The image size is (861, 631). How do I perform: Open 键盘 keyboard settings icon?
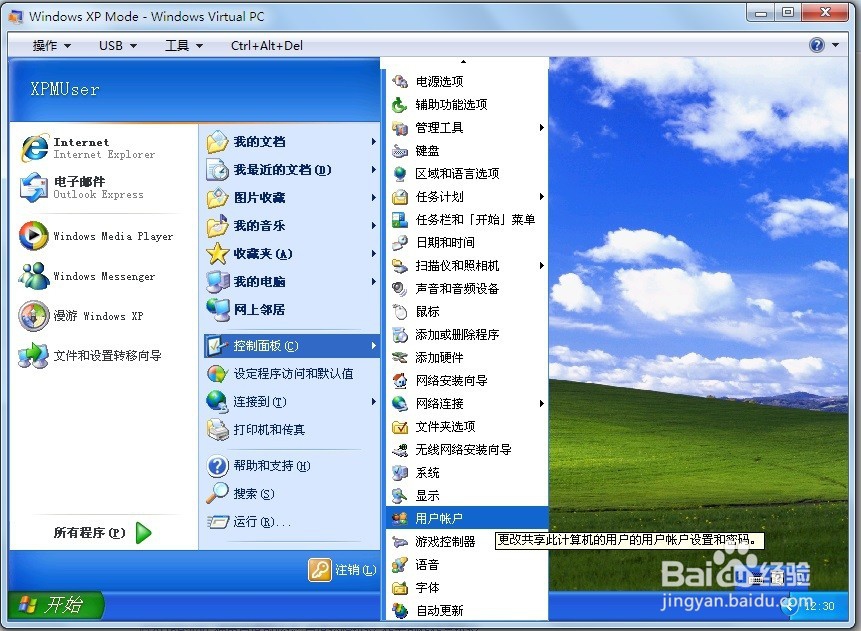[400, 150]
